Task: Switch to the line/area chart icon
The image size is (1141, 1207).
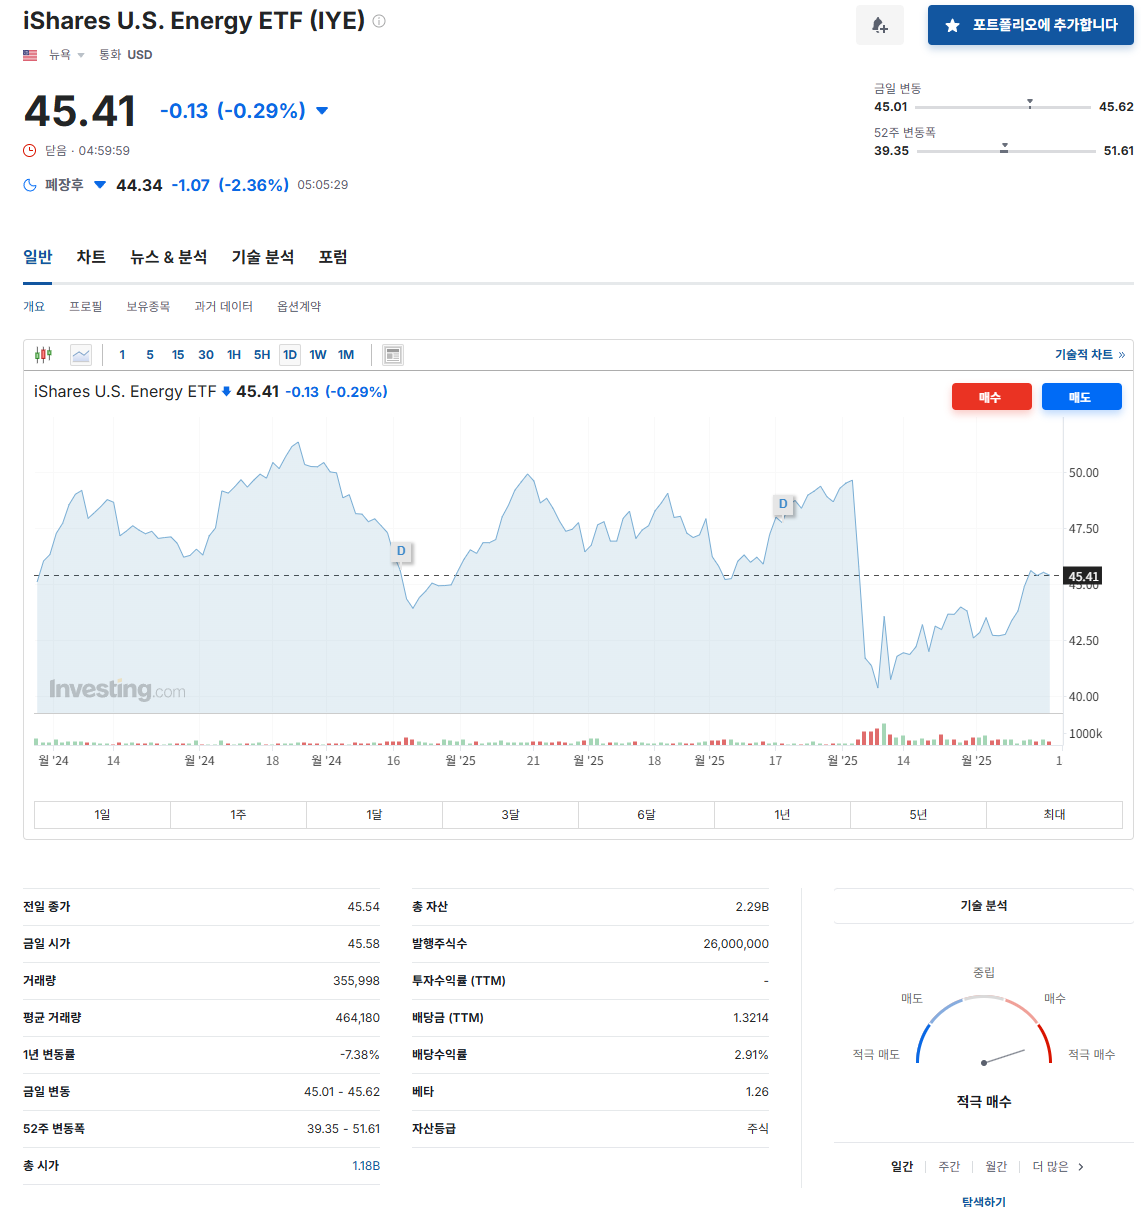Action: [x=80, y=354]
